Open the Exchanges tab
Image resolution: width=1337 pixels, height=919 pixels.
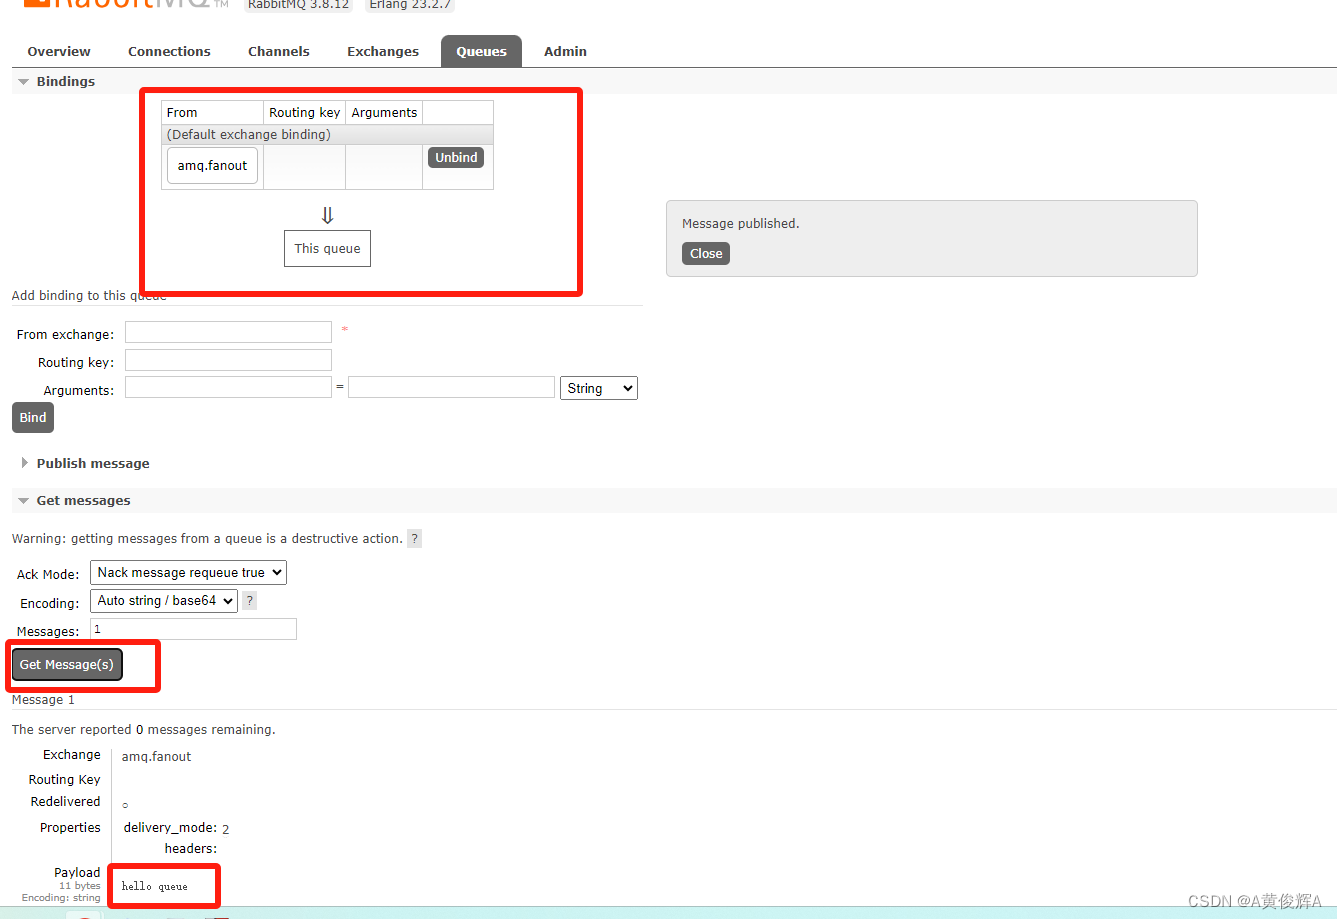tap(383, 52)
